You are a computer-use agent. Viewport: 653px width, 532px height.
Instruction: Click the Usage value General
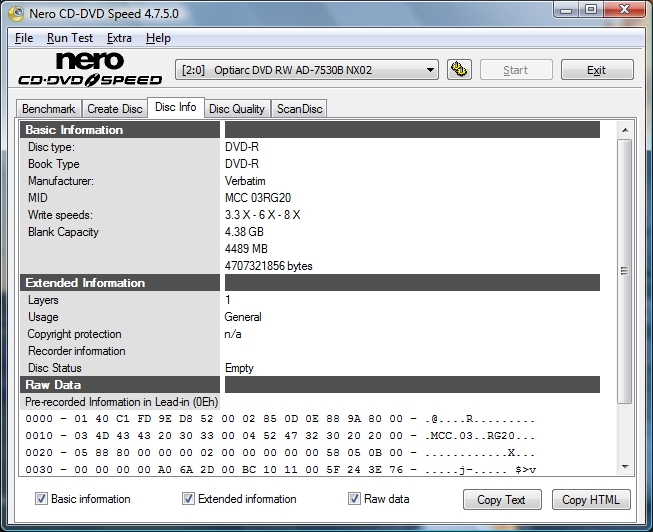243,317
